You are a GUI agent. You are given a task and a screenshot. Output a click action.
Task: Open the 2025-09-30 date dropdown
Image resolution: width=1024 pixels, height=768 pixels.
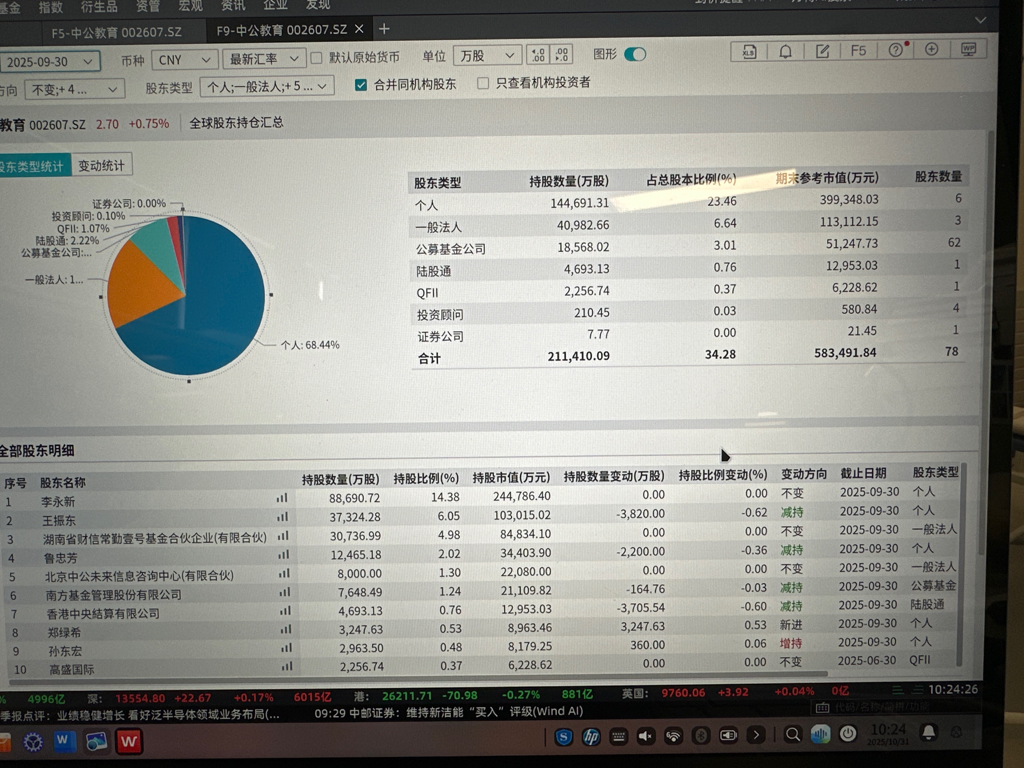pyautogui.click(x=50, y=61)
